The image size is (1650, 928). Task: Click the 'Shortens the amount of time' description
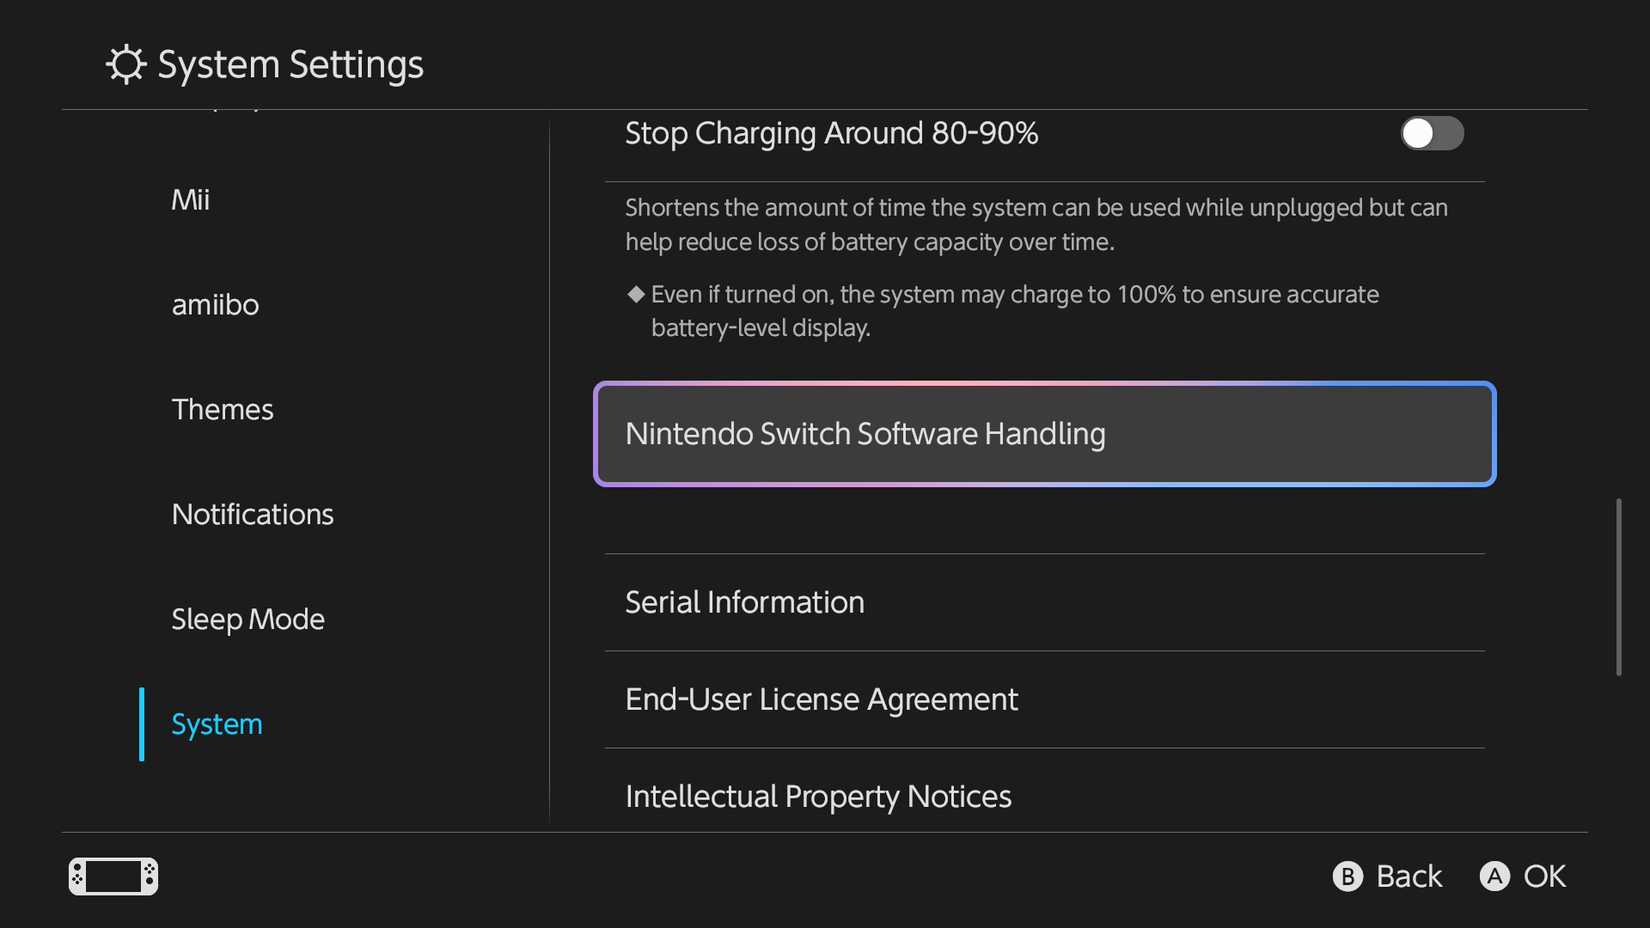[1036, 225]
